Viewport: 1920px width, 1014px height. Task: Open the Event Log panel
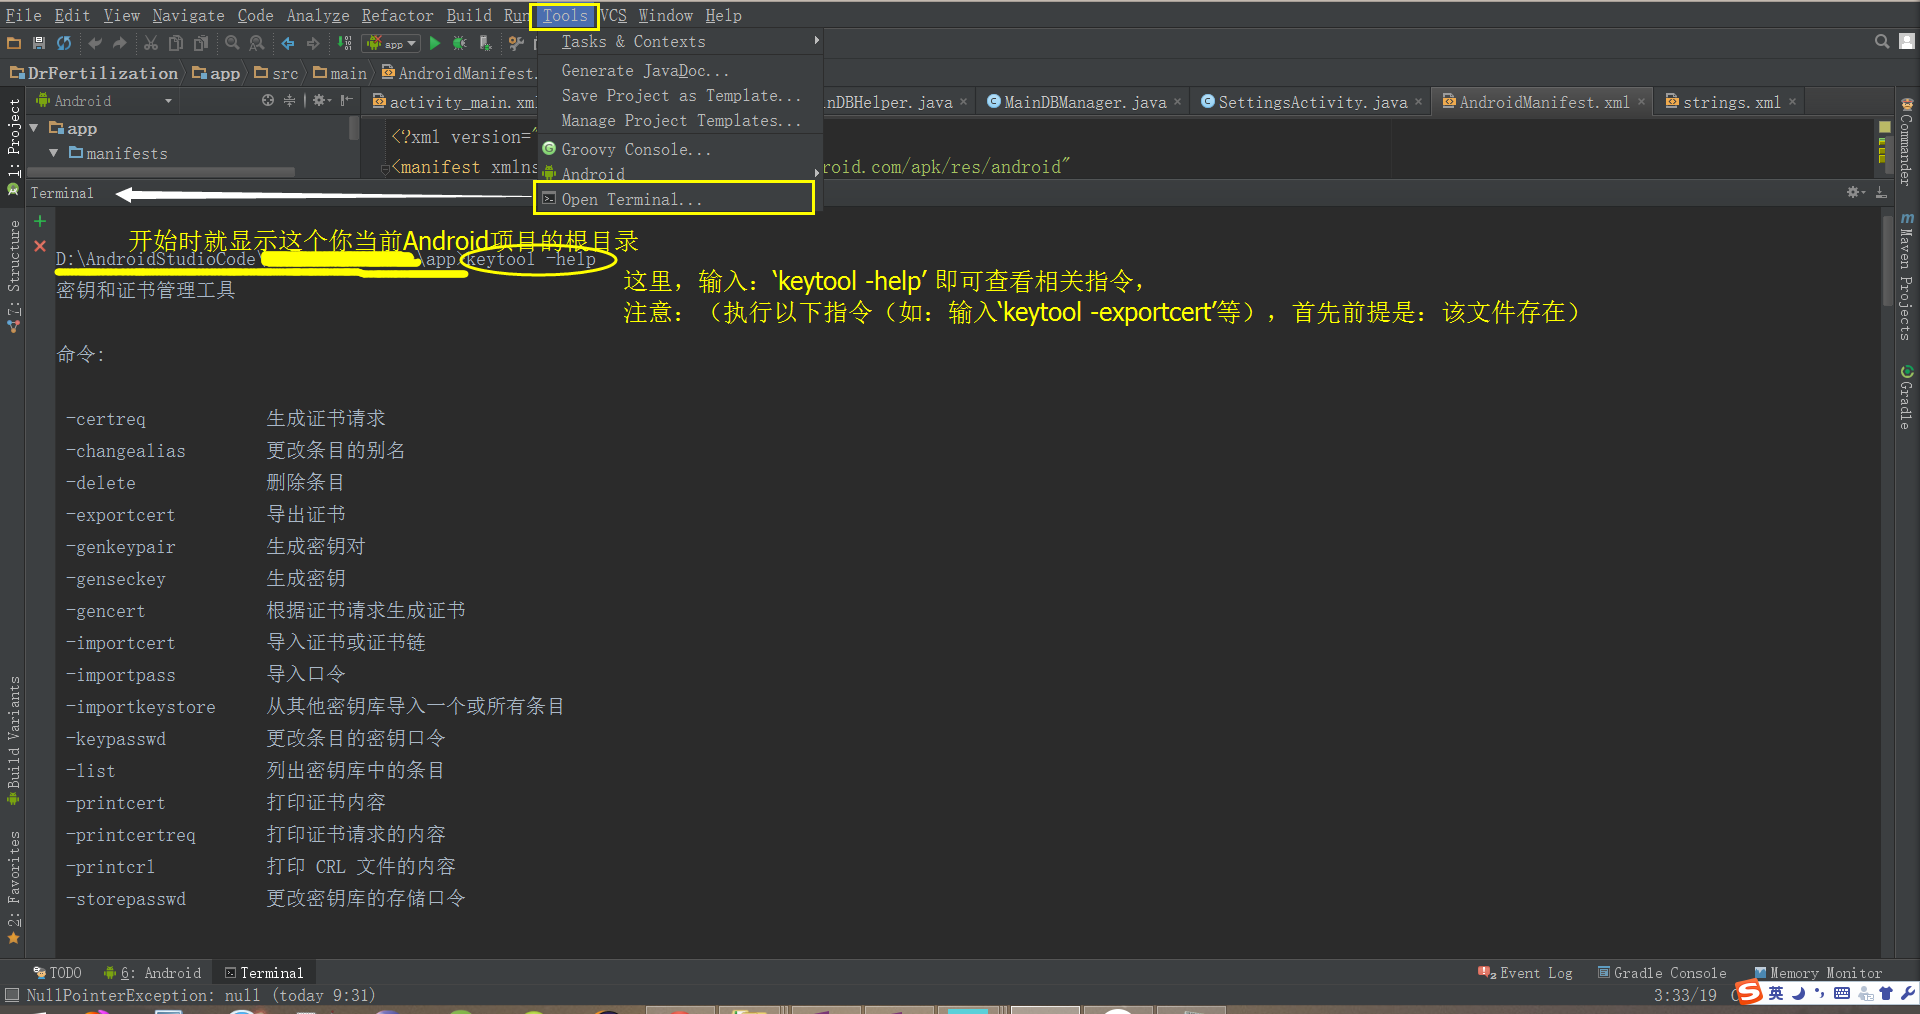[x=1525, y=973]
